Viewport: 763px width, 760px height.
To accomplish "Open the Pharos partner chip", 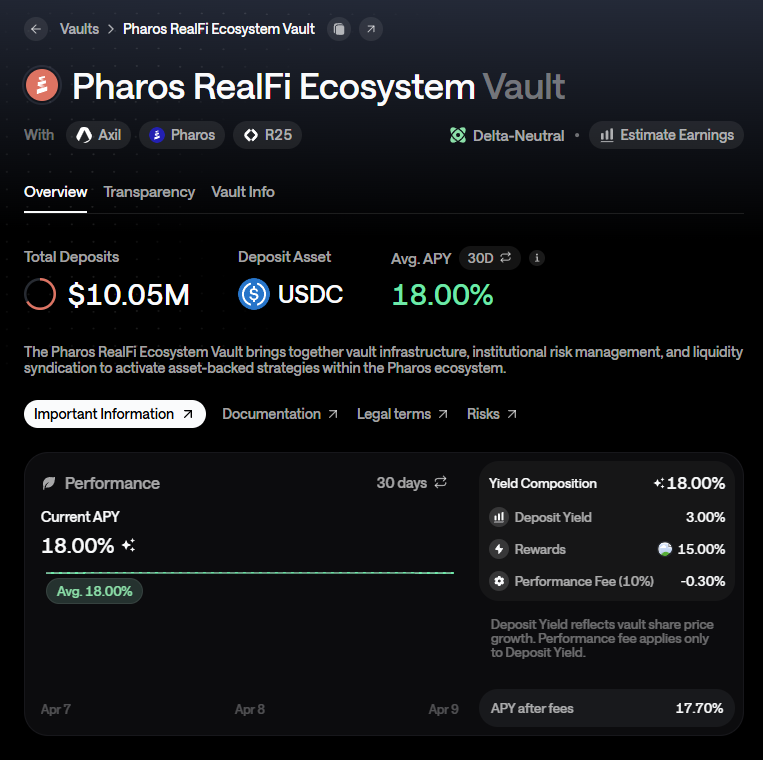I will (182, 135).
